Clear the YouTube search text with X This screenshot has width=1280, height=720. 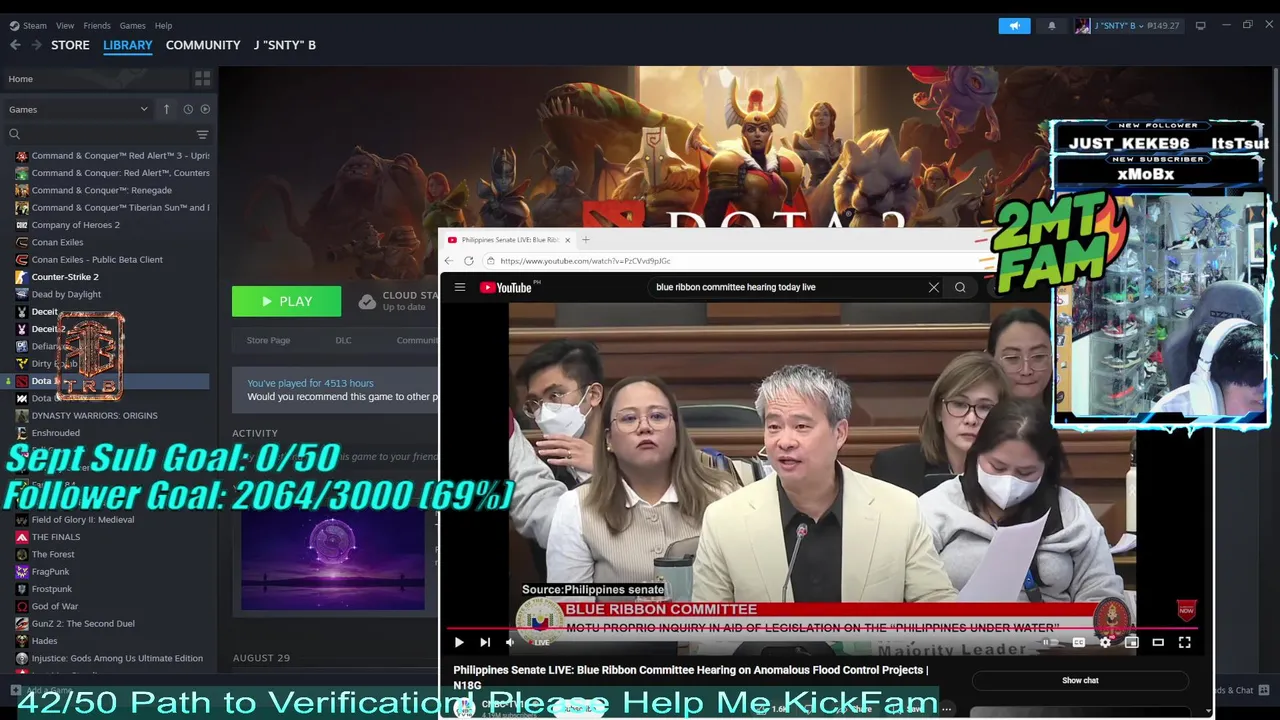pyautogui.click(x=934, y=287)
